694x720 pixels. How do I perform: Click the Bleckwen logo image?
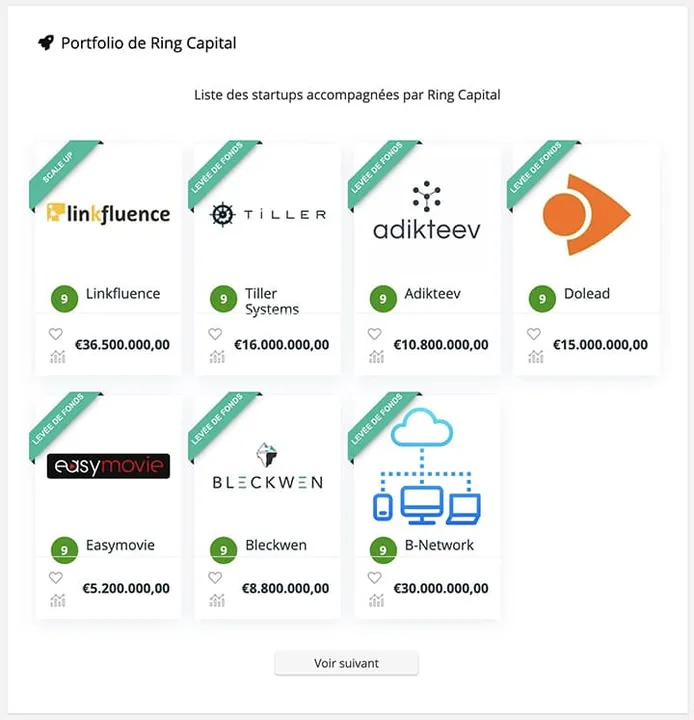(267, 467)
